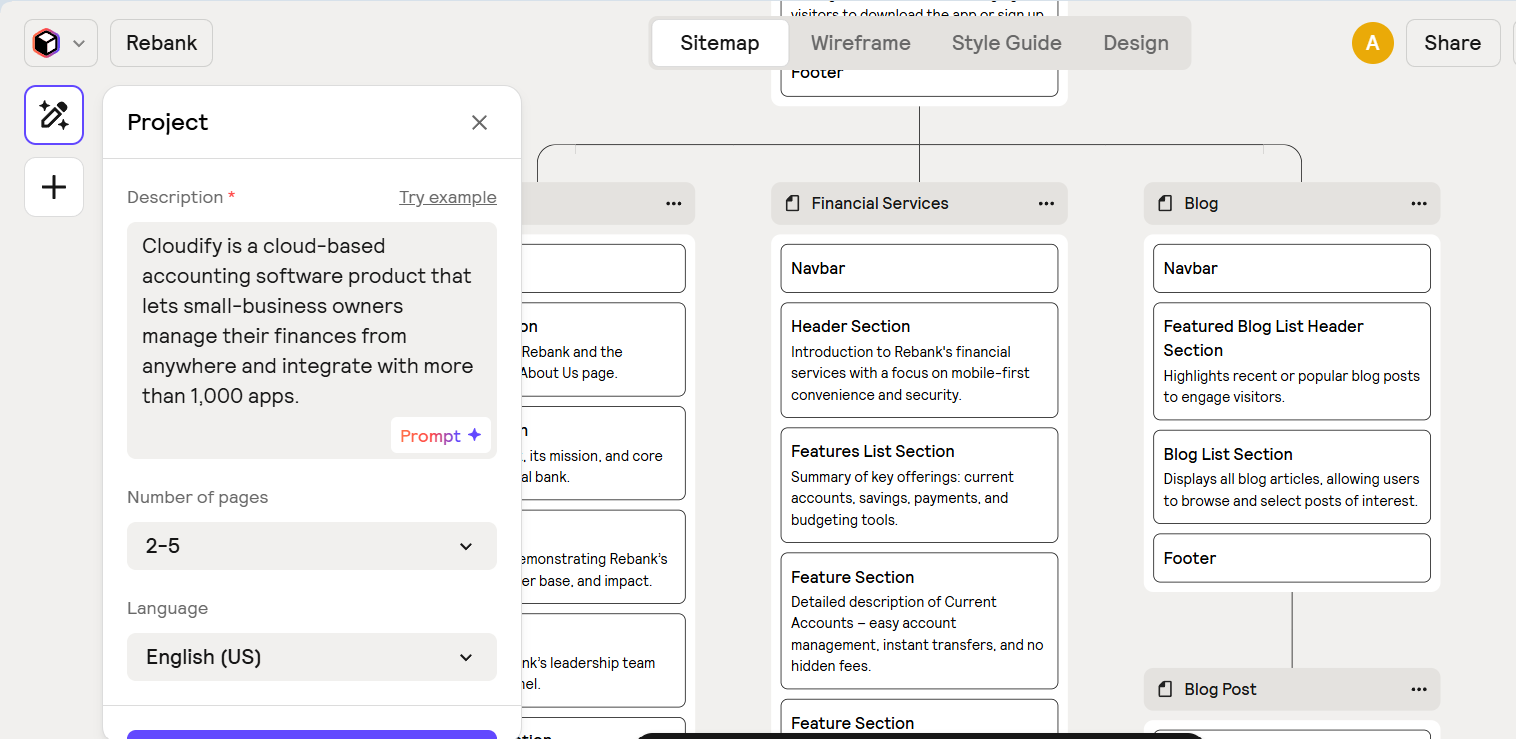
Task: Open Financial Services page options menu
Action: click(x=1046, y=204)
